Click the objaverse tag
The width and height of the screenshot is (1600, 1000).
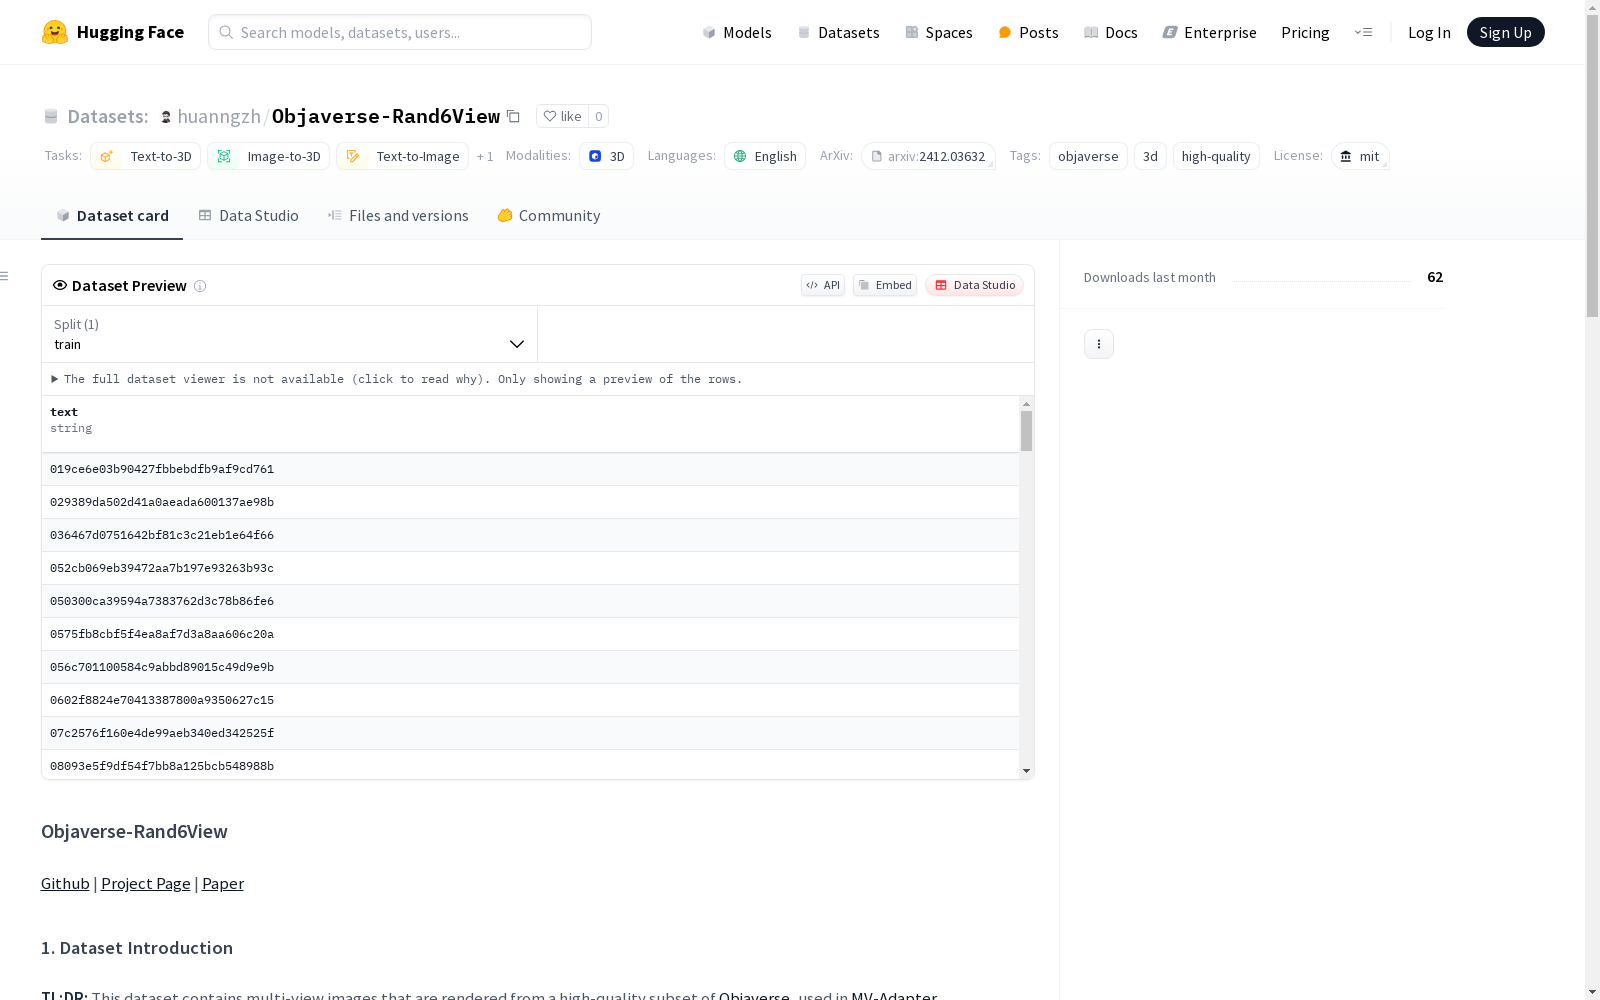coord(1088,156)
